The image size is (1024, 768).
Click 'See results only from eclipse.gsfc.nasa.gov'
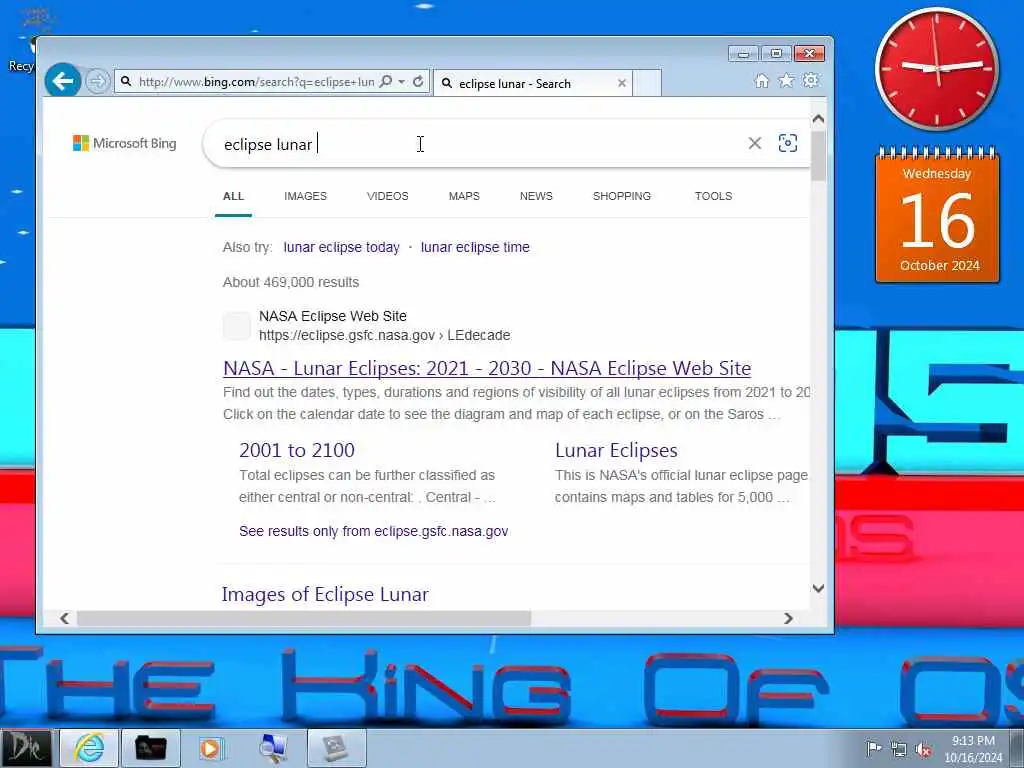click(373, 531)
